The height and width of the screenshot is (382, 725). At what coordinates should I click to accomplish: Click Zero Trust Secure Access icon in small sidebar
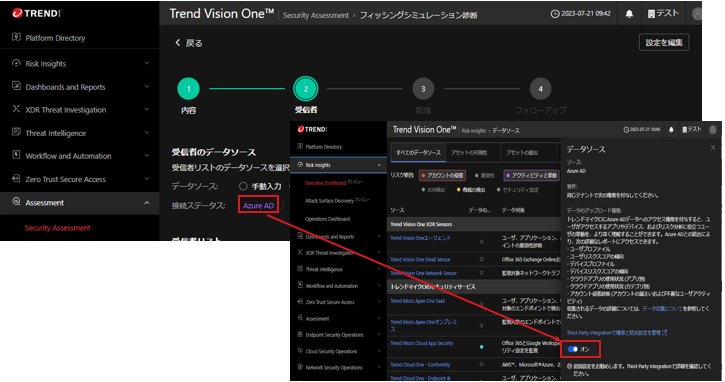click(300, 302)
